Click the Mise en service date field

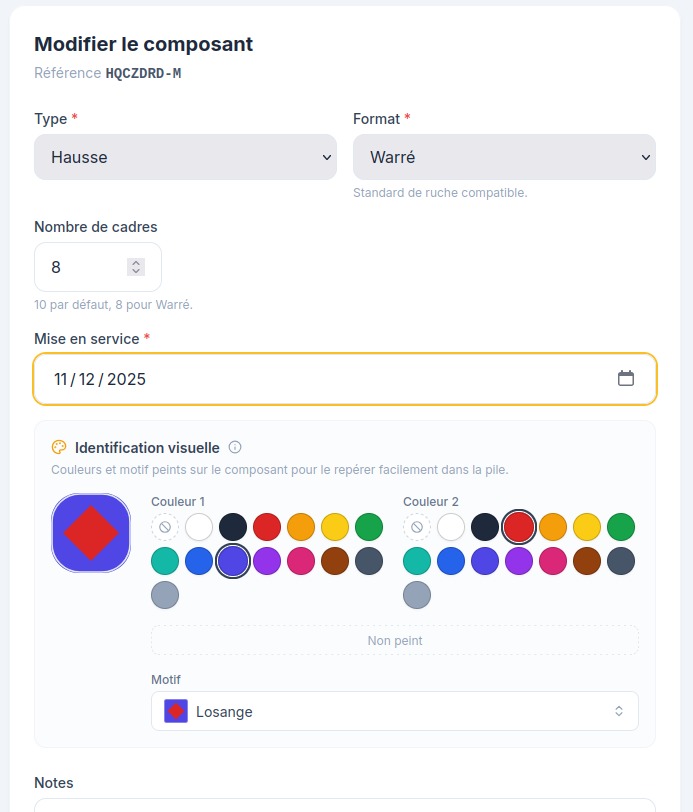coord(345,379)
